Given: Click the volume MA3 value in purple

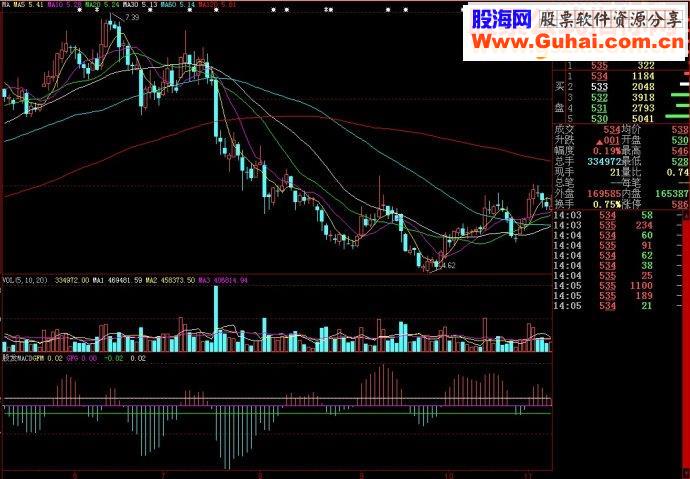Looking at the screenshot, I should (223, 280).
